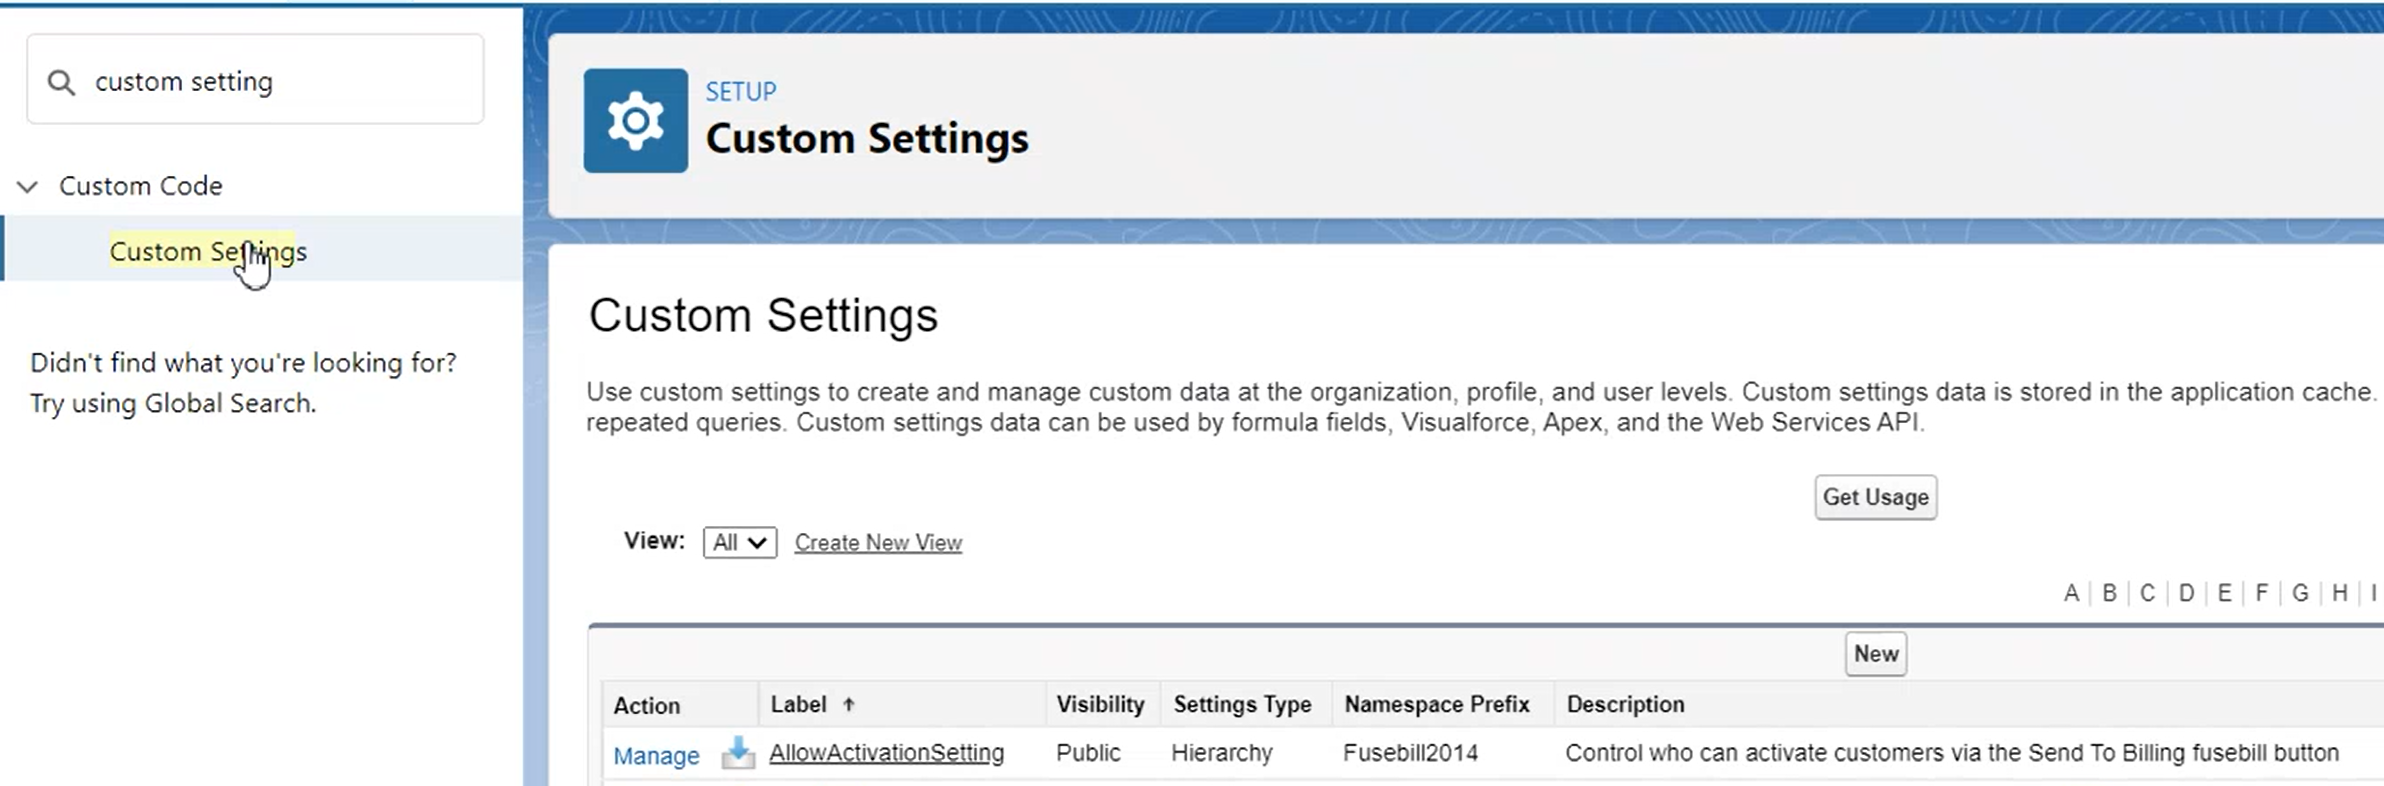Collapse the Custom Code section

(x=28, y=186)
